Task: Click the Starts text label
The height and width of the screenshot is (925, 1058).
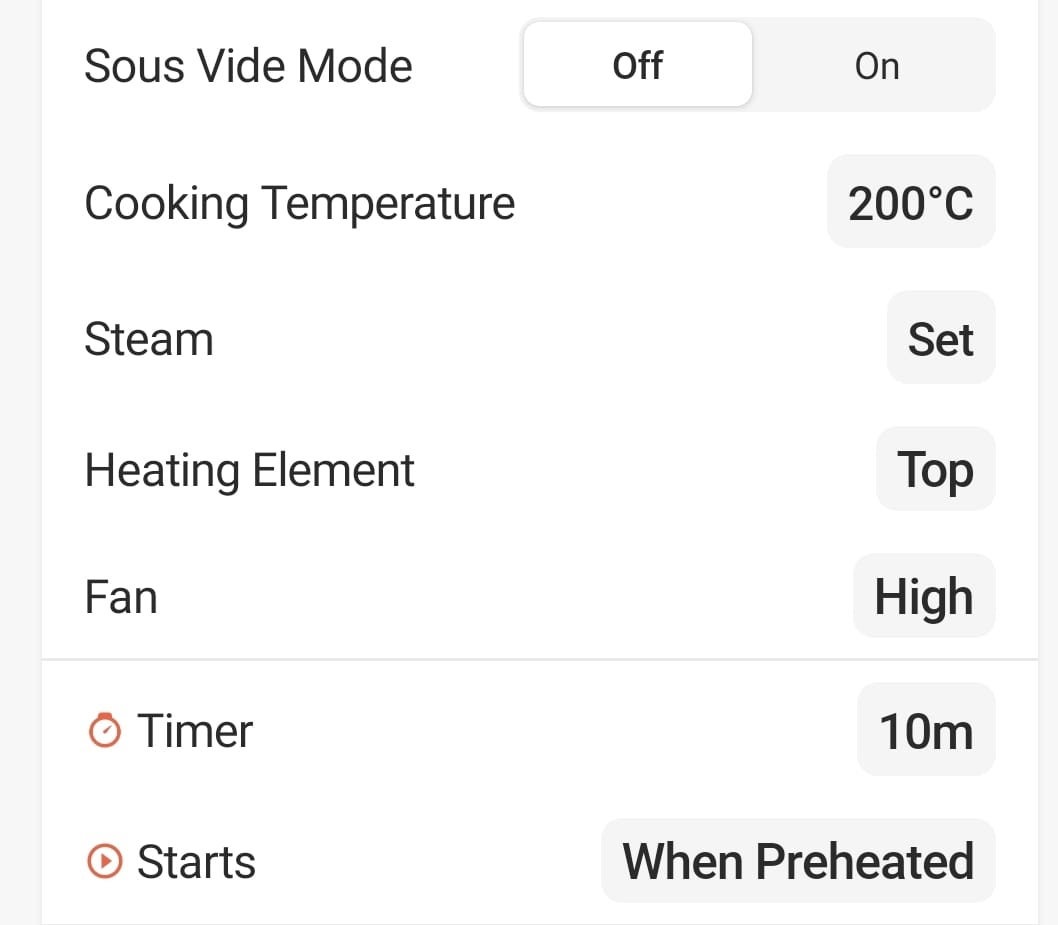Action: (x=196, y=861)
